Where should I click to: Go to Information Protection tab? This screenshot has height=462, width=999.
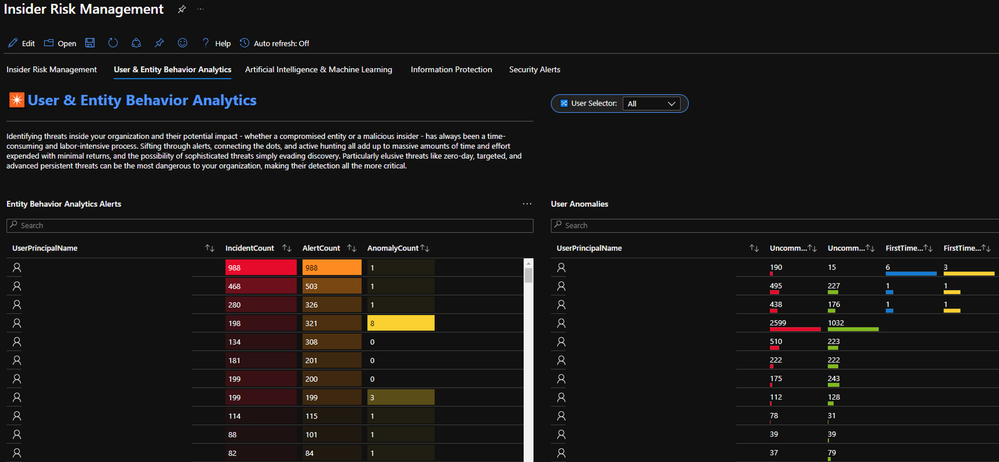pos(451,69)
